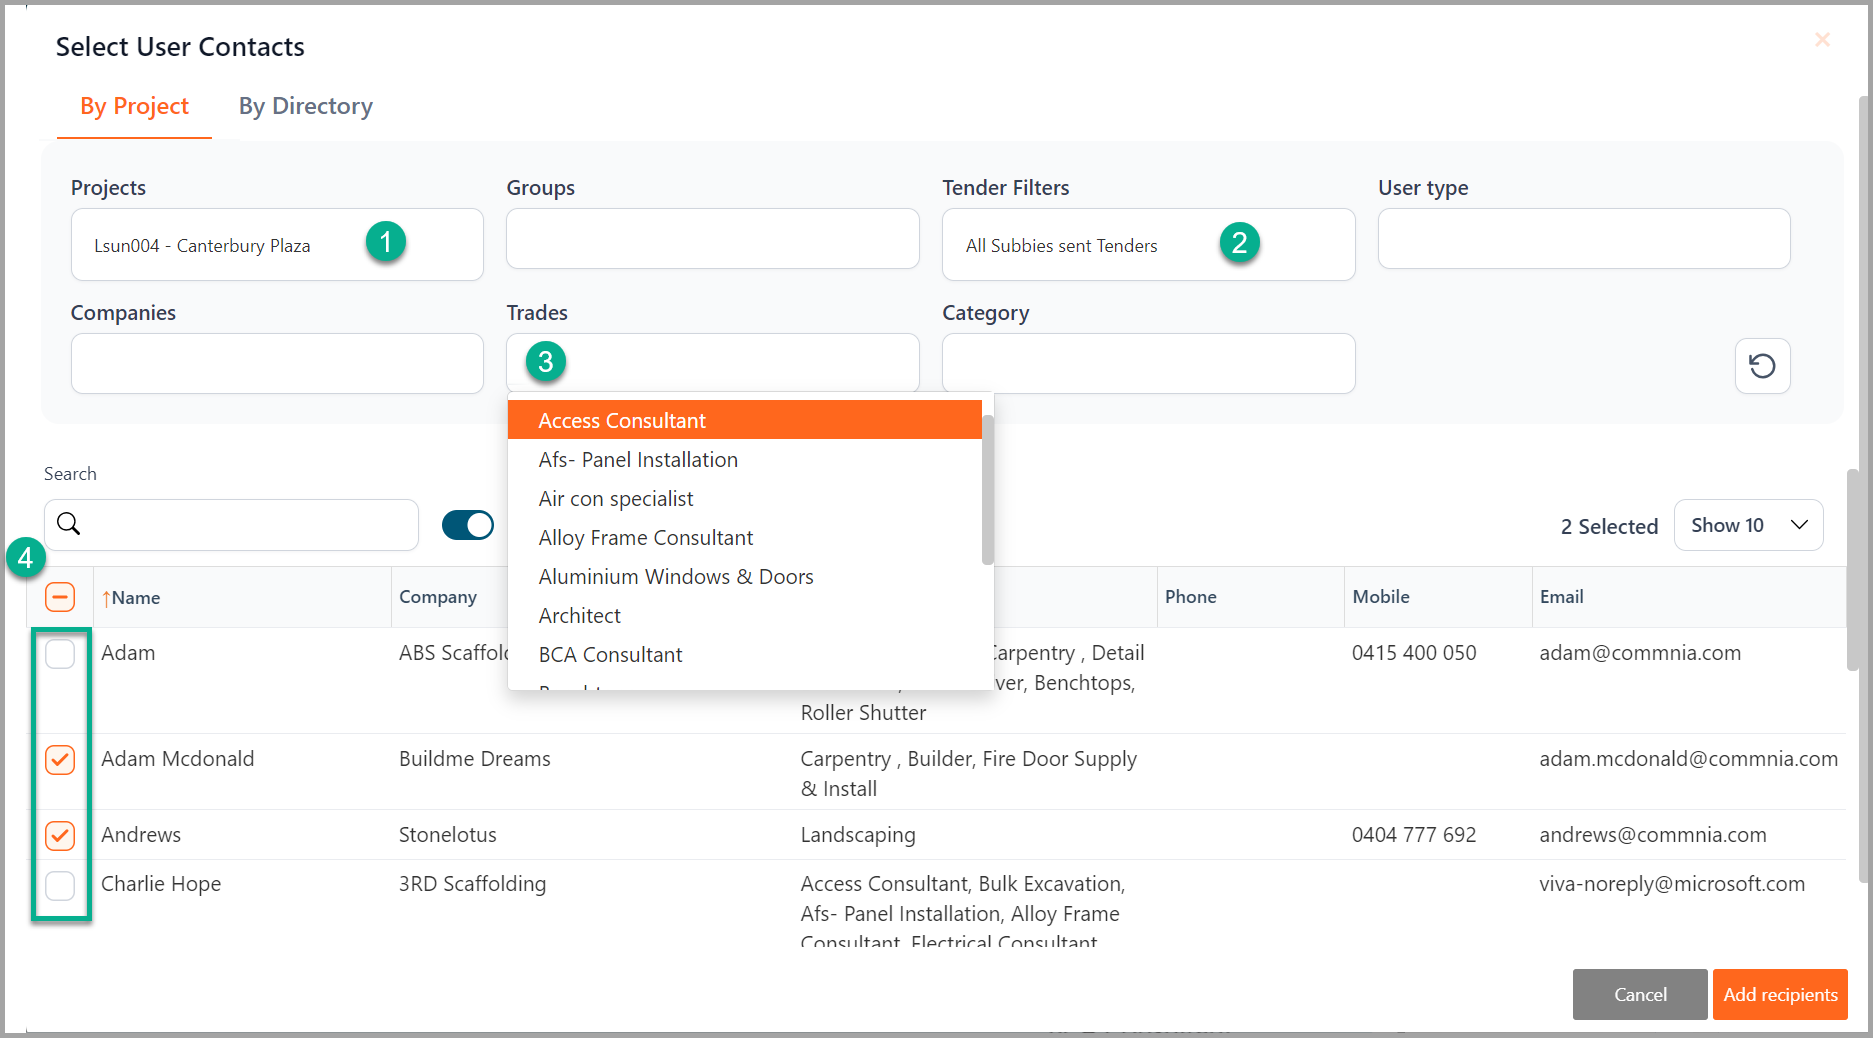The width and height of the screenshot is (1873, 1038).
Task: Click the name Charlie Hope
Action: coord(161,884)
